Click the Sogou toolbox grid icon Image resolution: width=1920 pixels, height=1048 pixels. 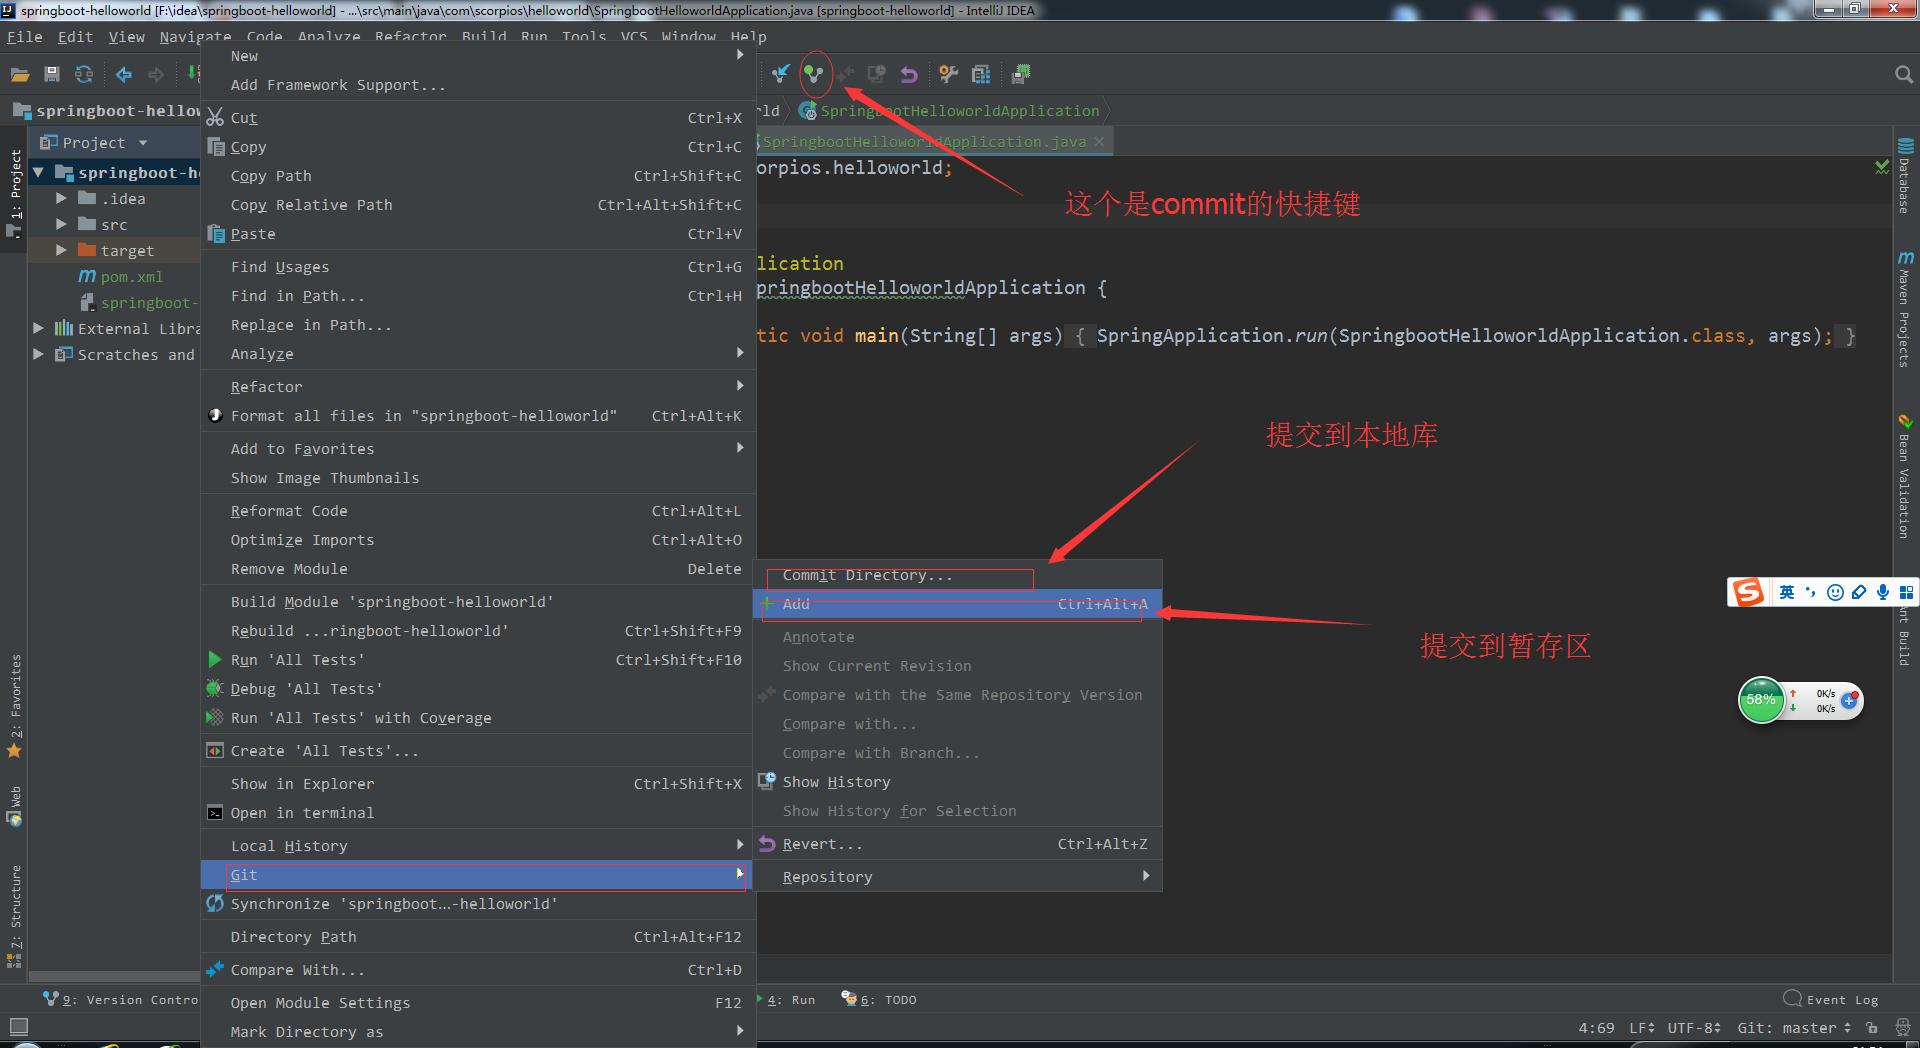click(x=1907, y=592)
